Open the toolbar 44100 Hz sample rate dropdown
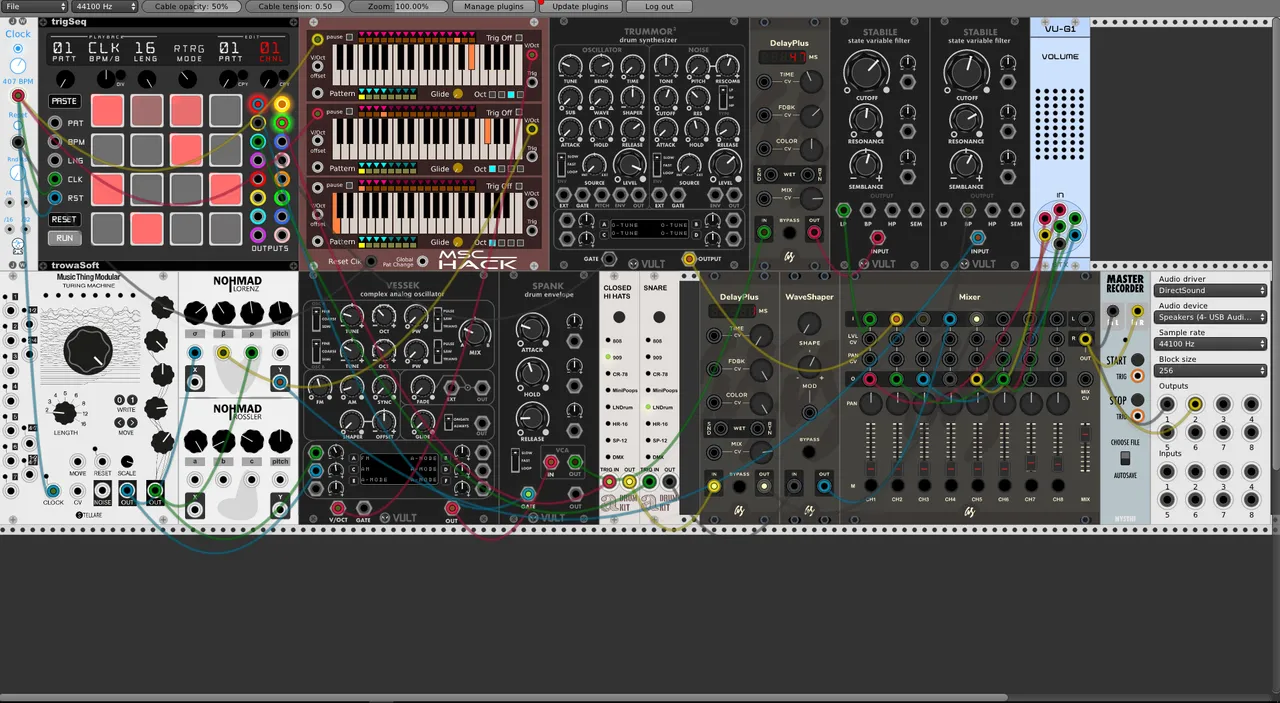 coord(105,6)
